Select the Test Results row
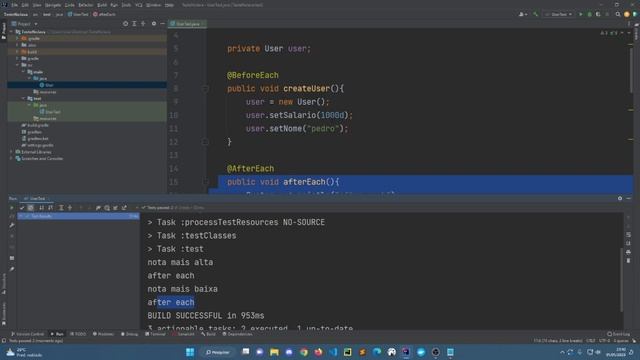640x360 pixels. (78, 216)
